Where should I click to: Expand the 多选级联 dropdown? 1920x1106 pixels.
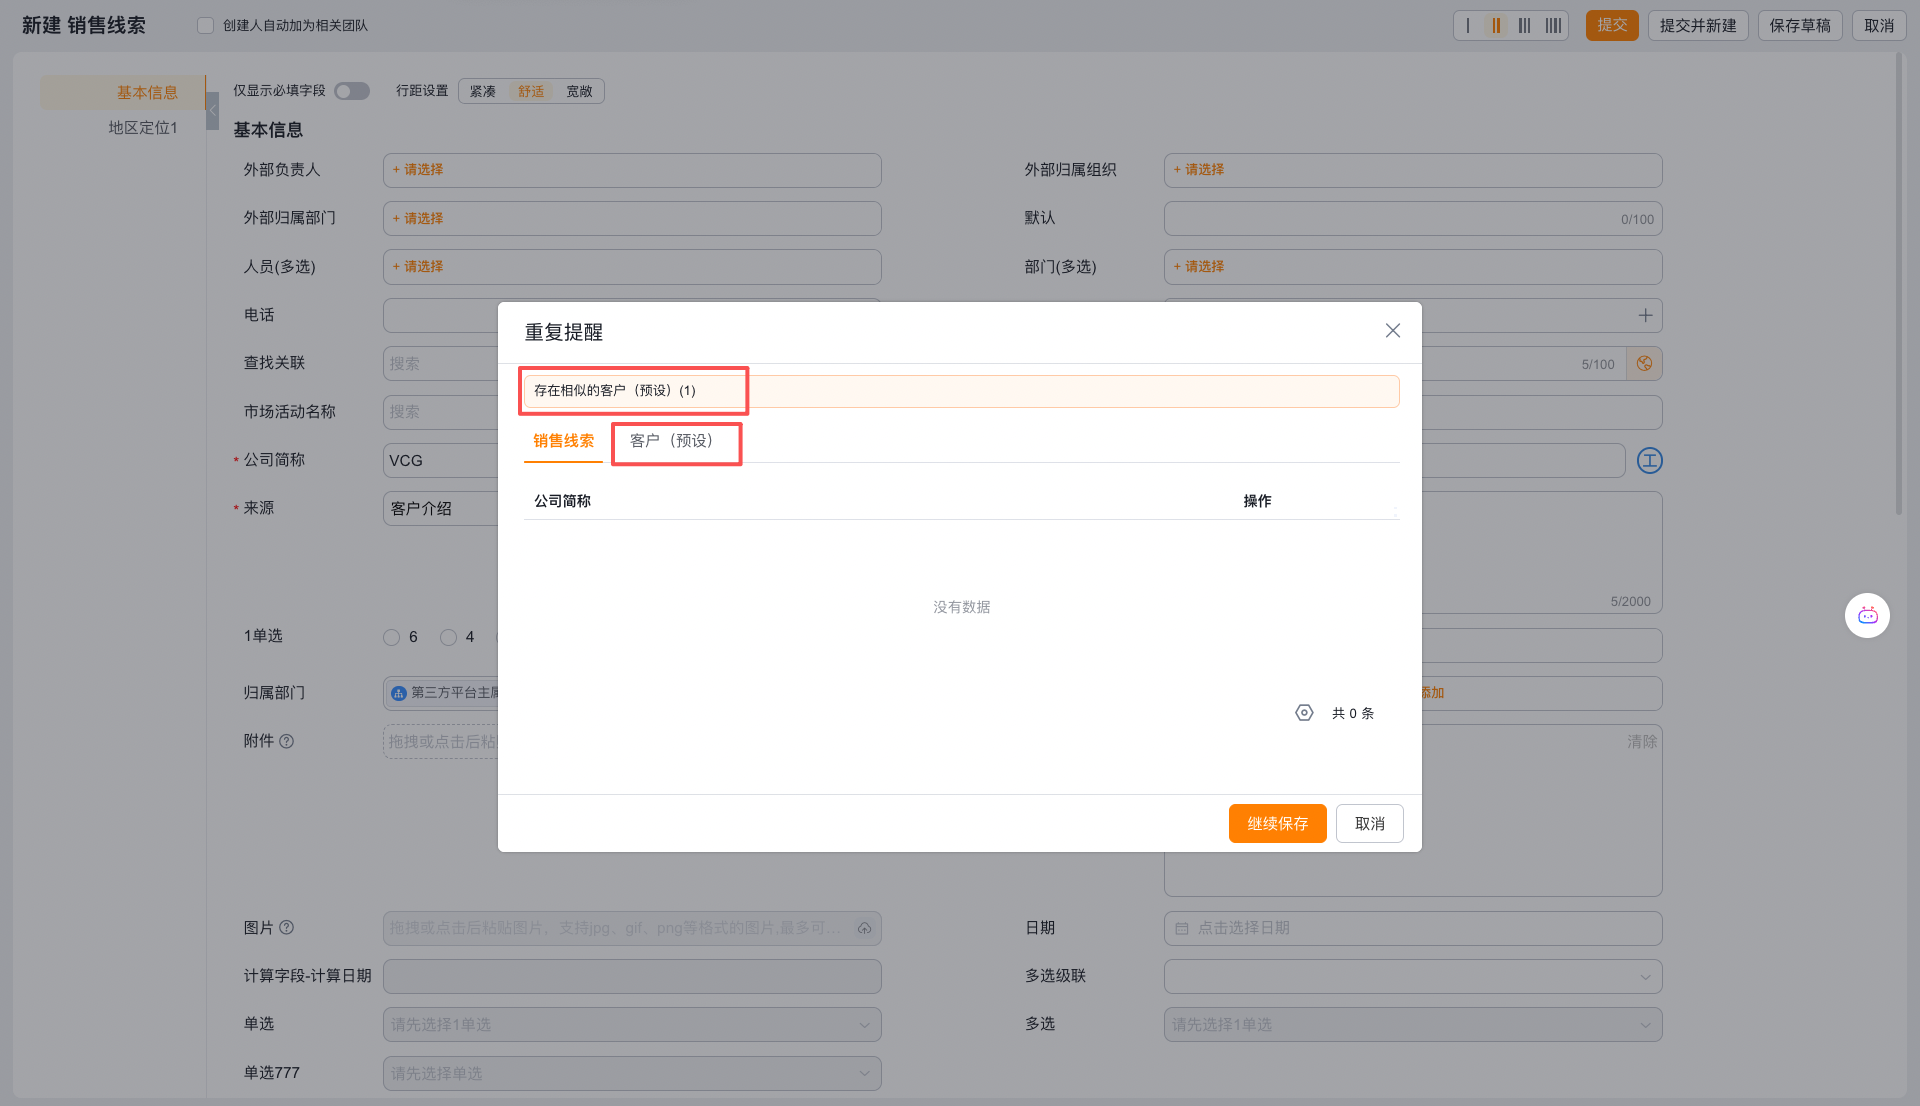tap(1412, 977)
